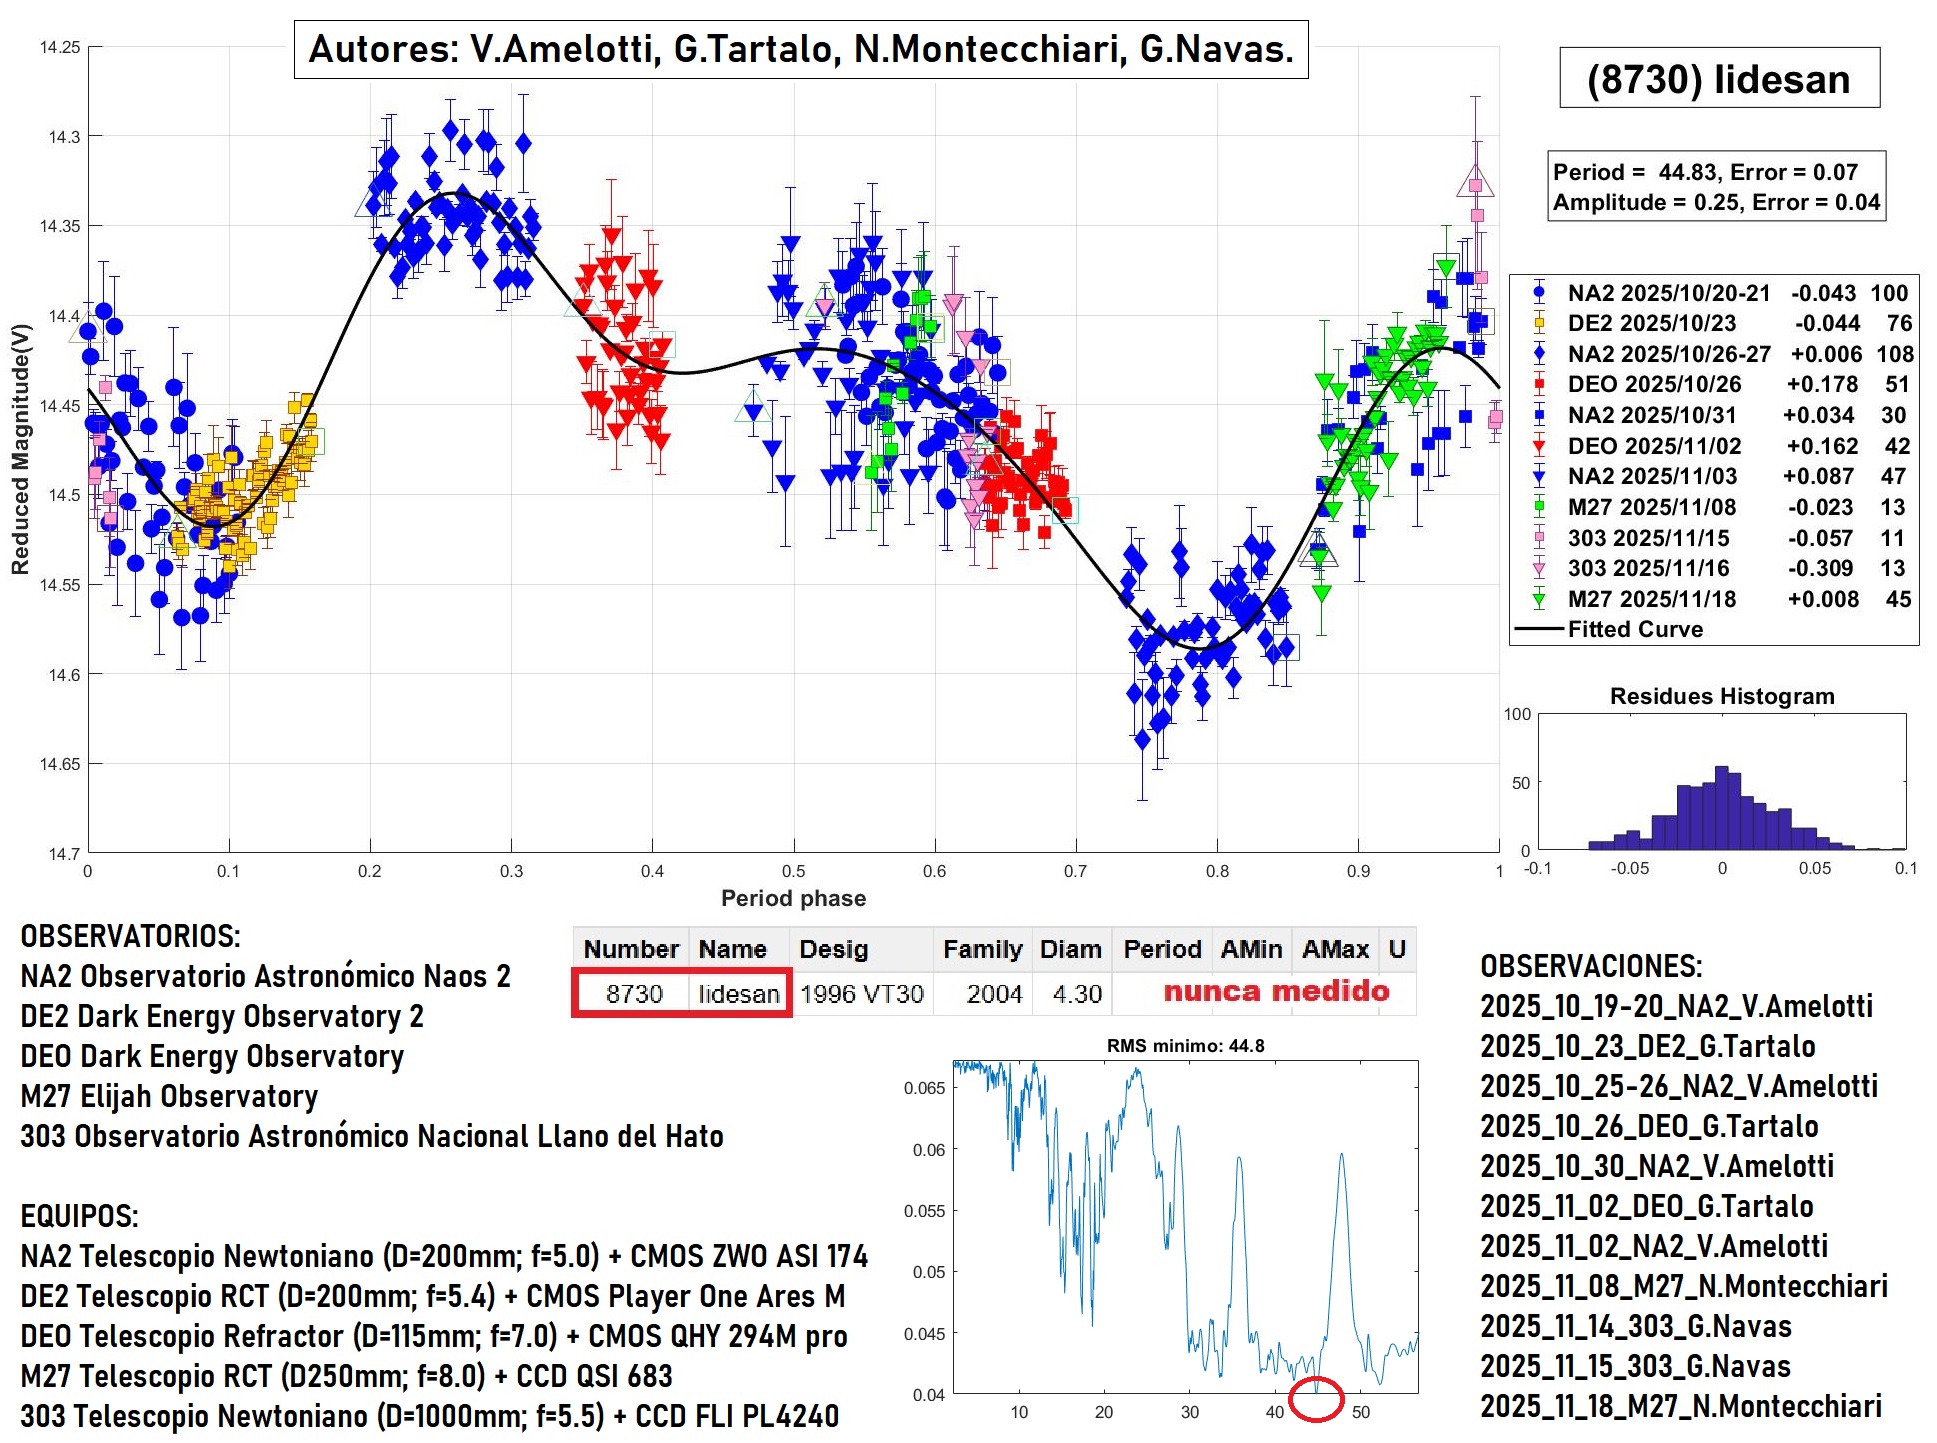Viewport: 1937px width, 1443px height.
Task: Click the Autores title box at the top
Action: [801, 48]
